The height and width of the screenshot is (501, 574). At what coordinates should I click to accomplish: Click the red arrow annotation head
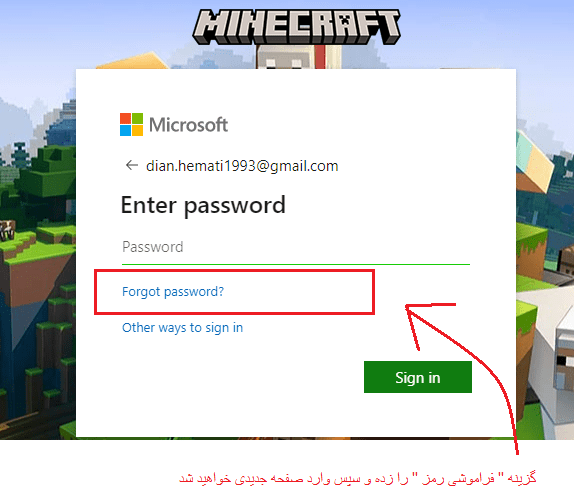click(x=415, y=318)
